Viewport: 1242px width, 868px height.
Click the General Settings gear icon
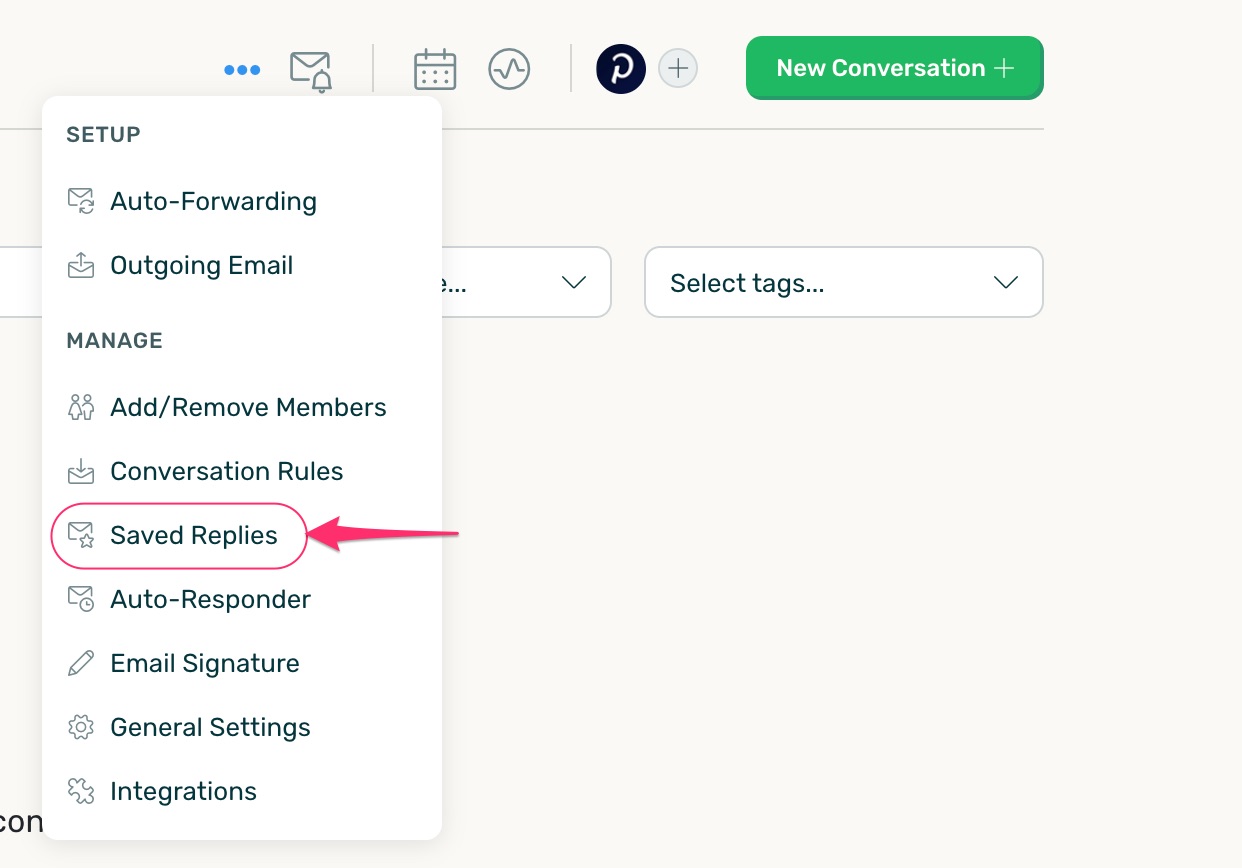[81, 727]
